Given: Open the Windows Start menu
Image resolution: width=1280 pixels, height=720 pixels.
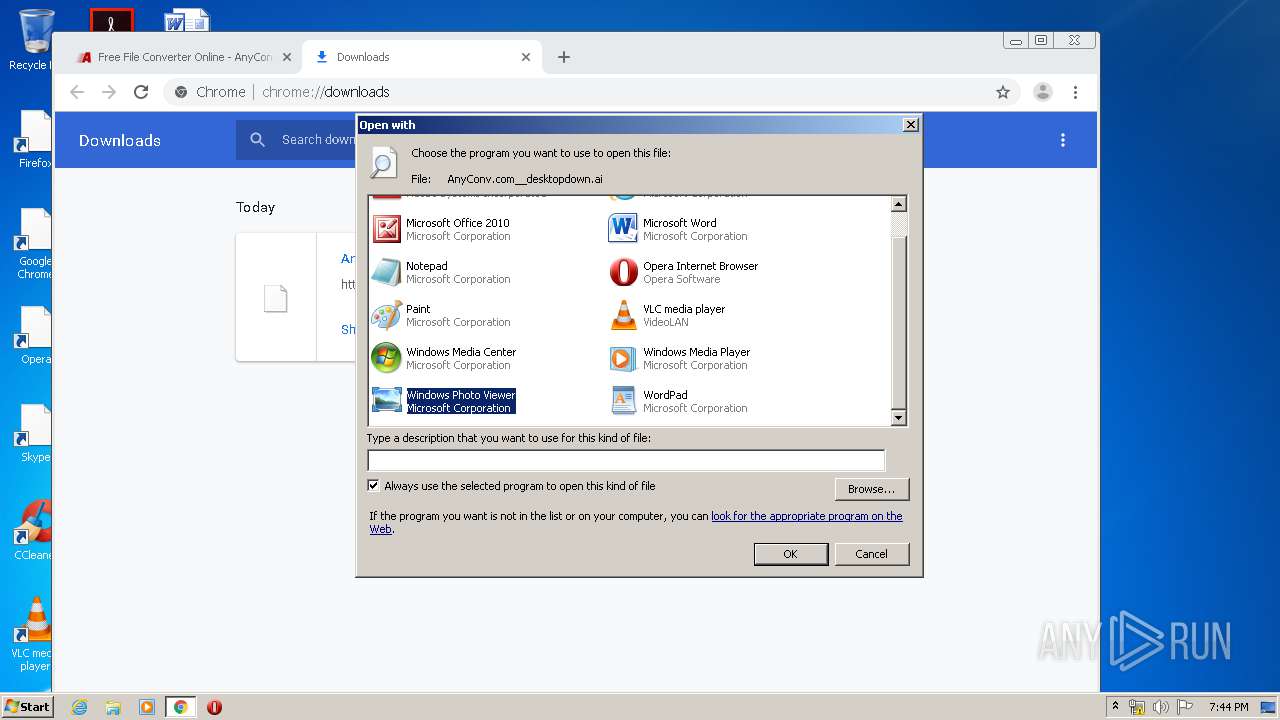Looking at the screenshot, I should tap(27, 707).
